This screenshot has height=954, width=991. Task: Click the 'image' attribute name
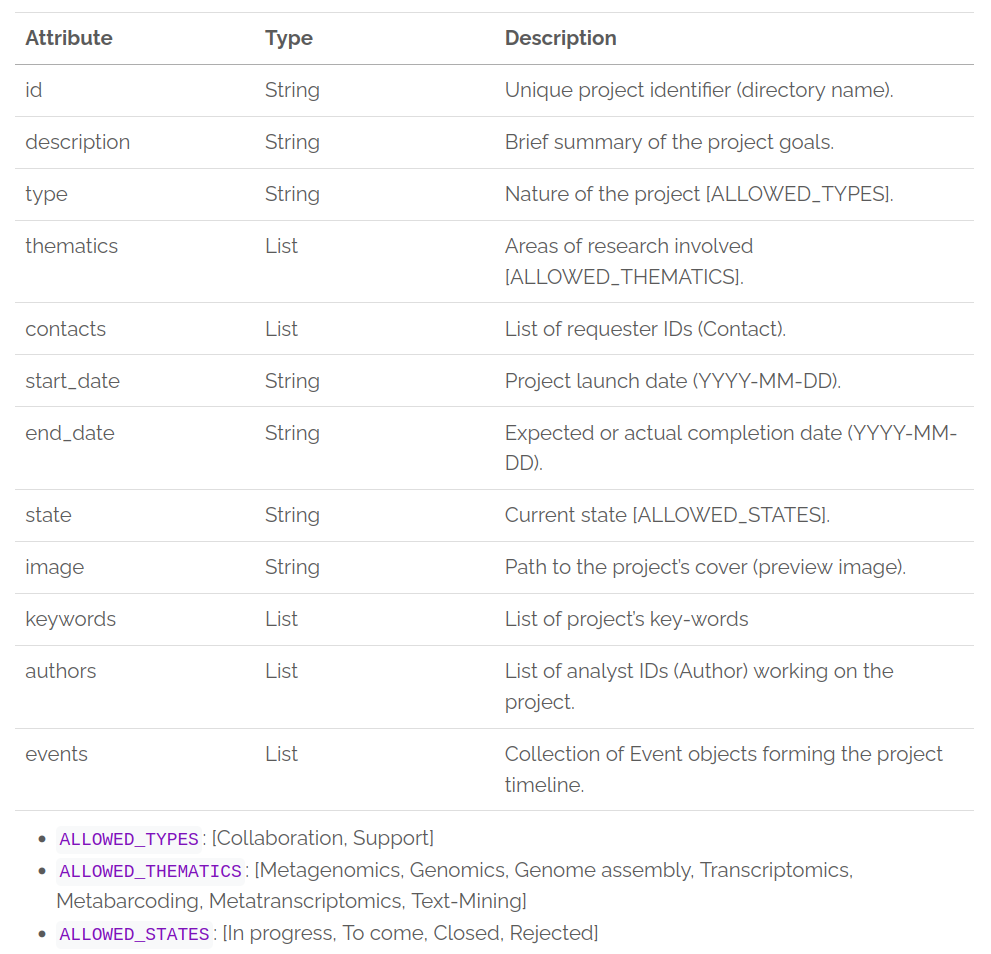coord(54,567)
